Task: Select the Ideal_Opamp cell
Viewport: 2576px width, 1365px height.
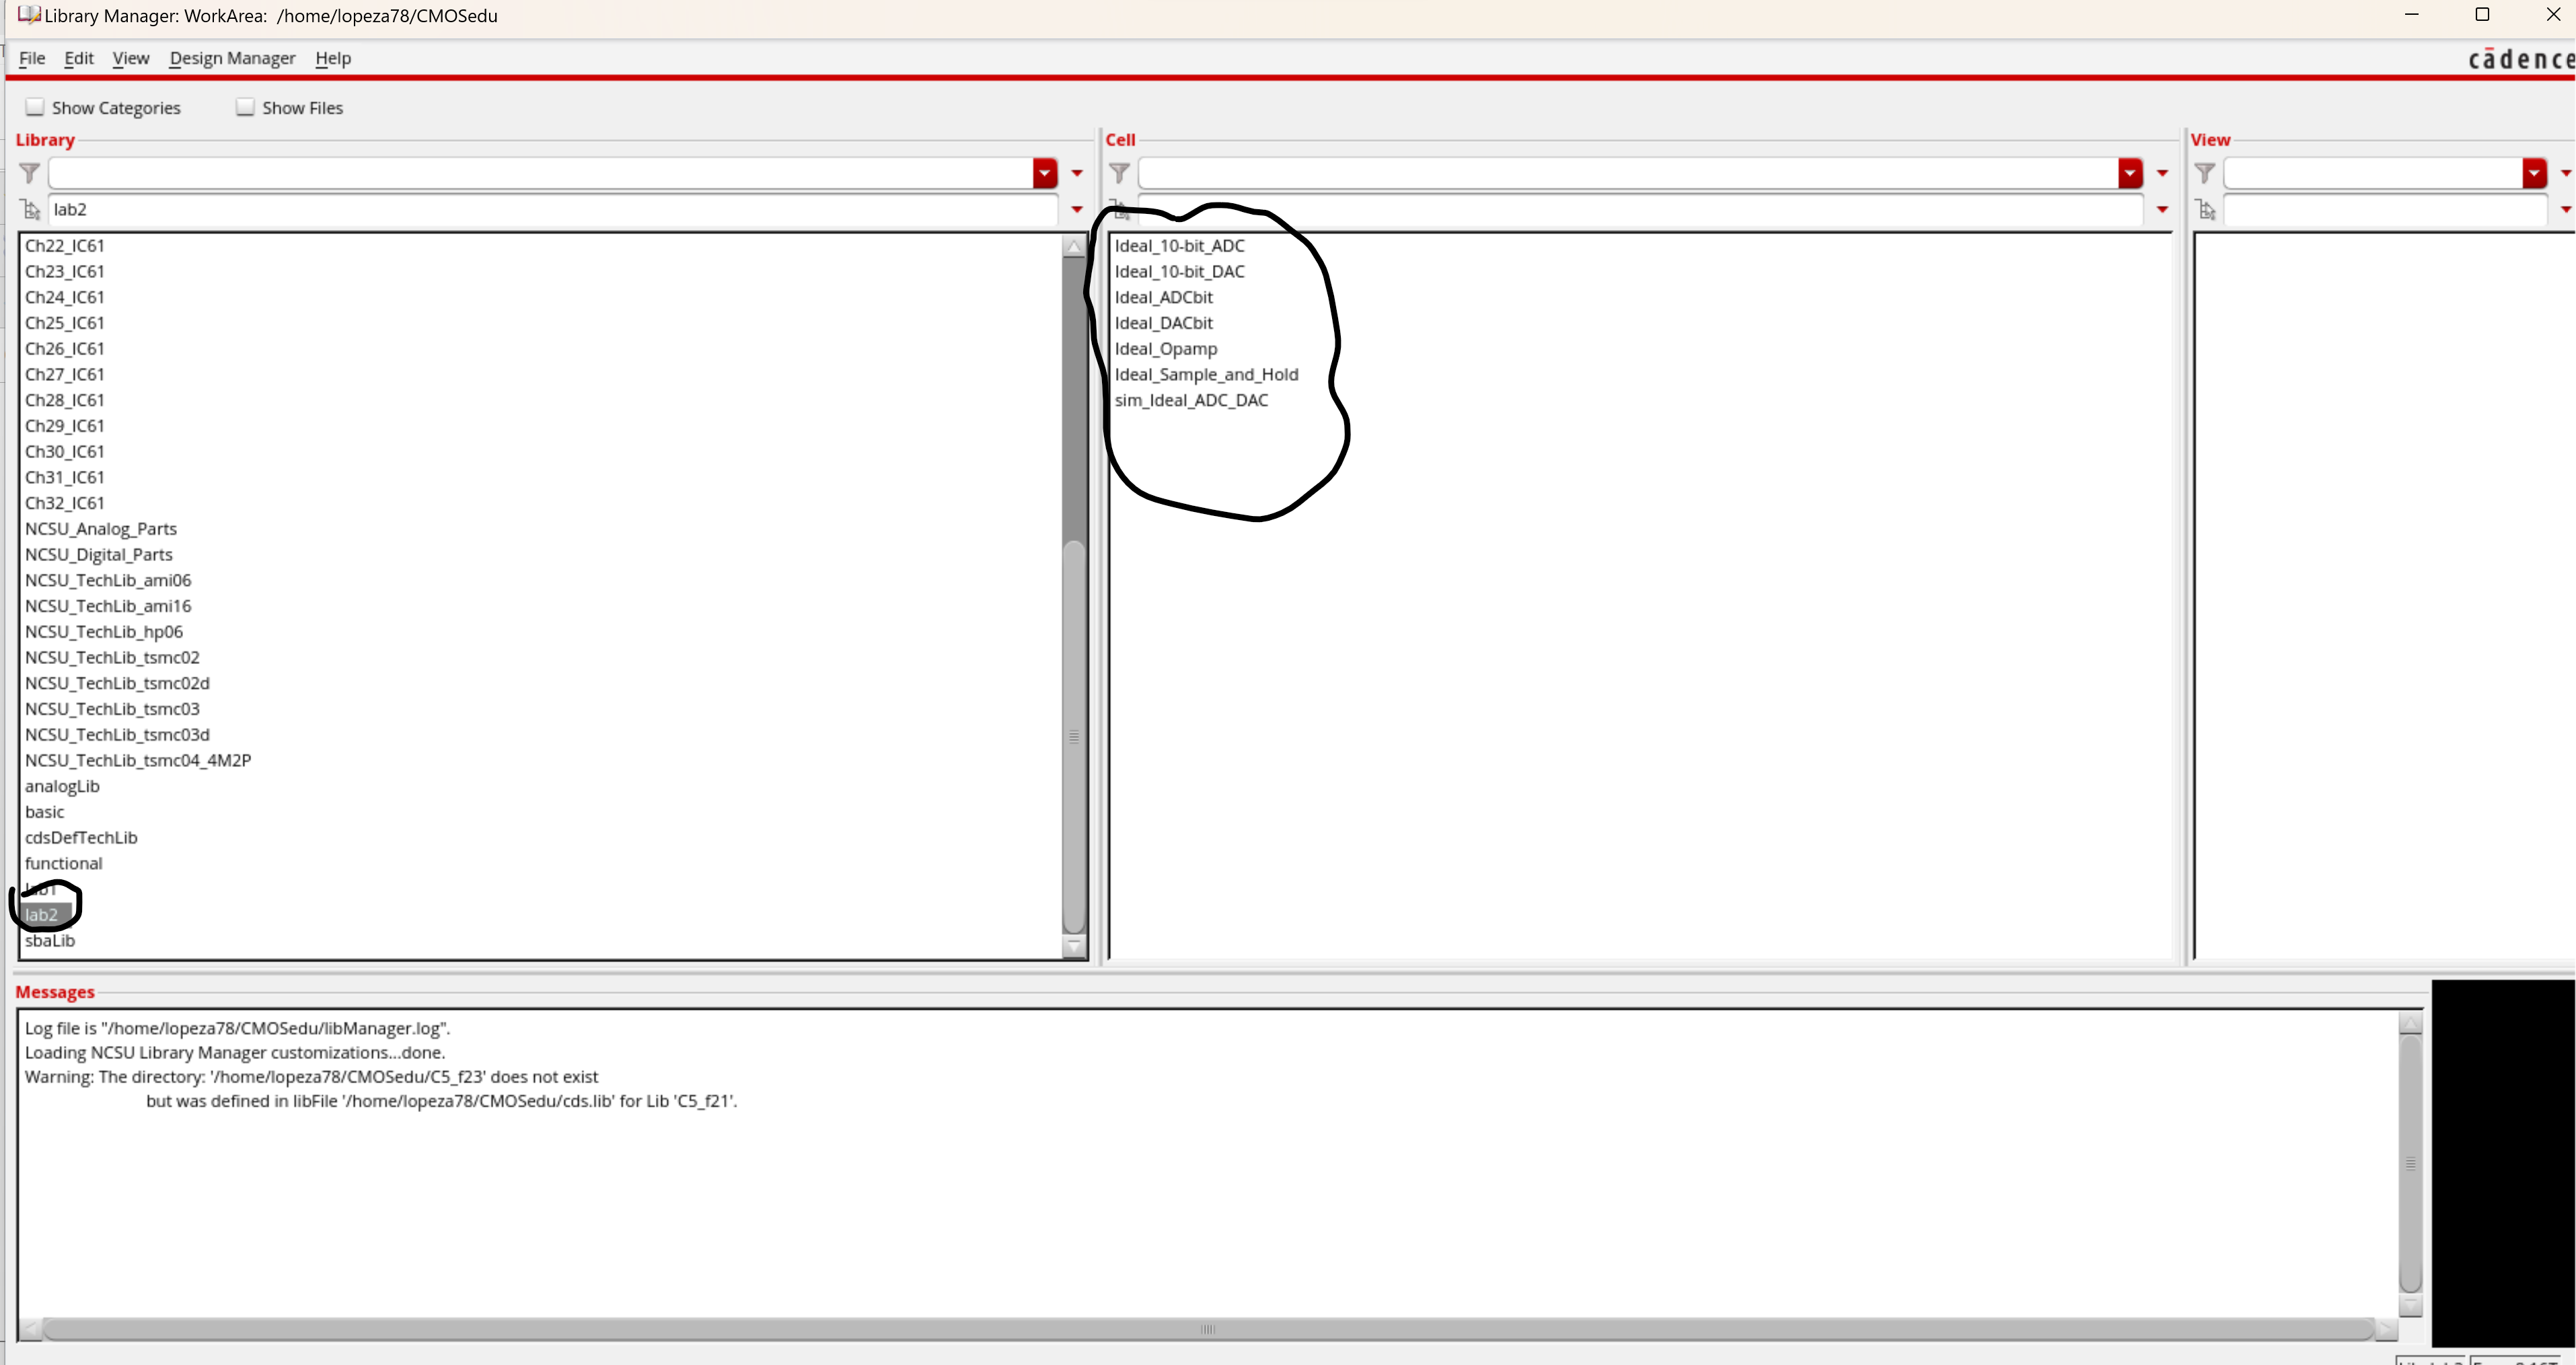Action: (1166, 349)
